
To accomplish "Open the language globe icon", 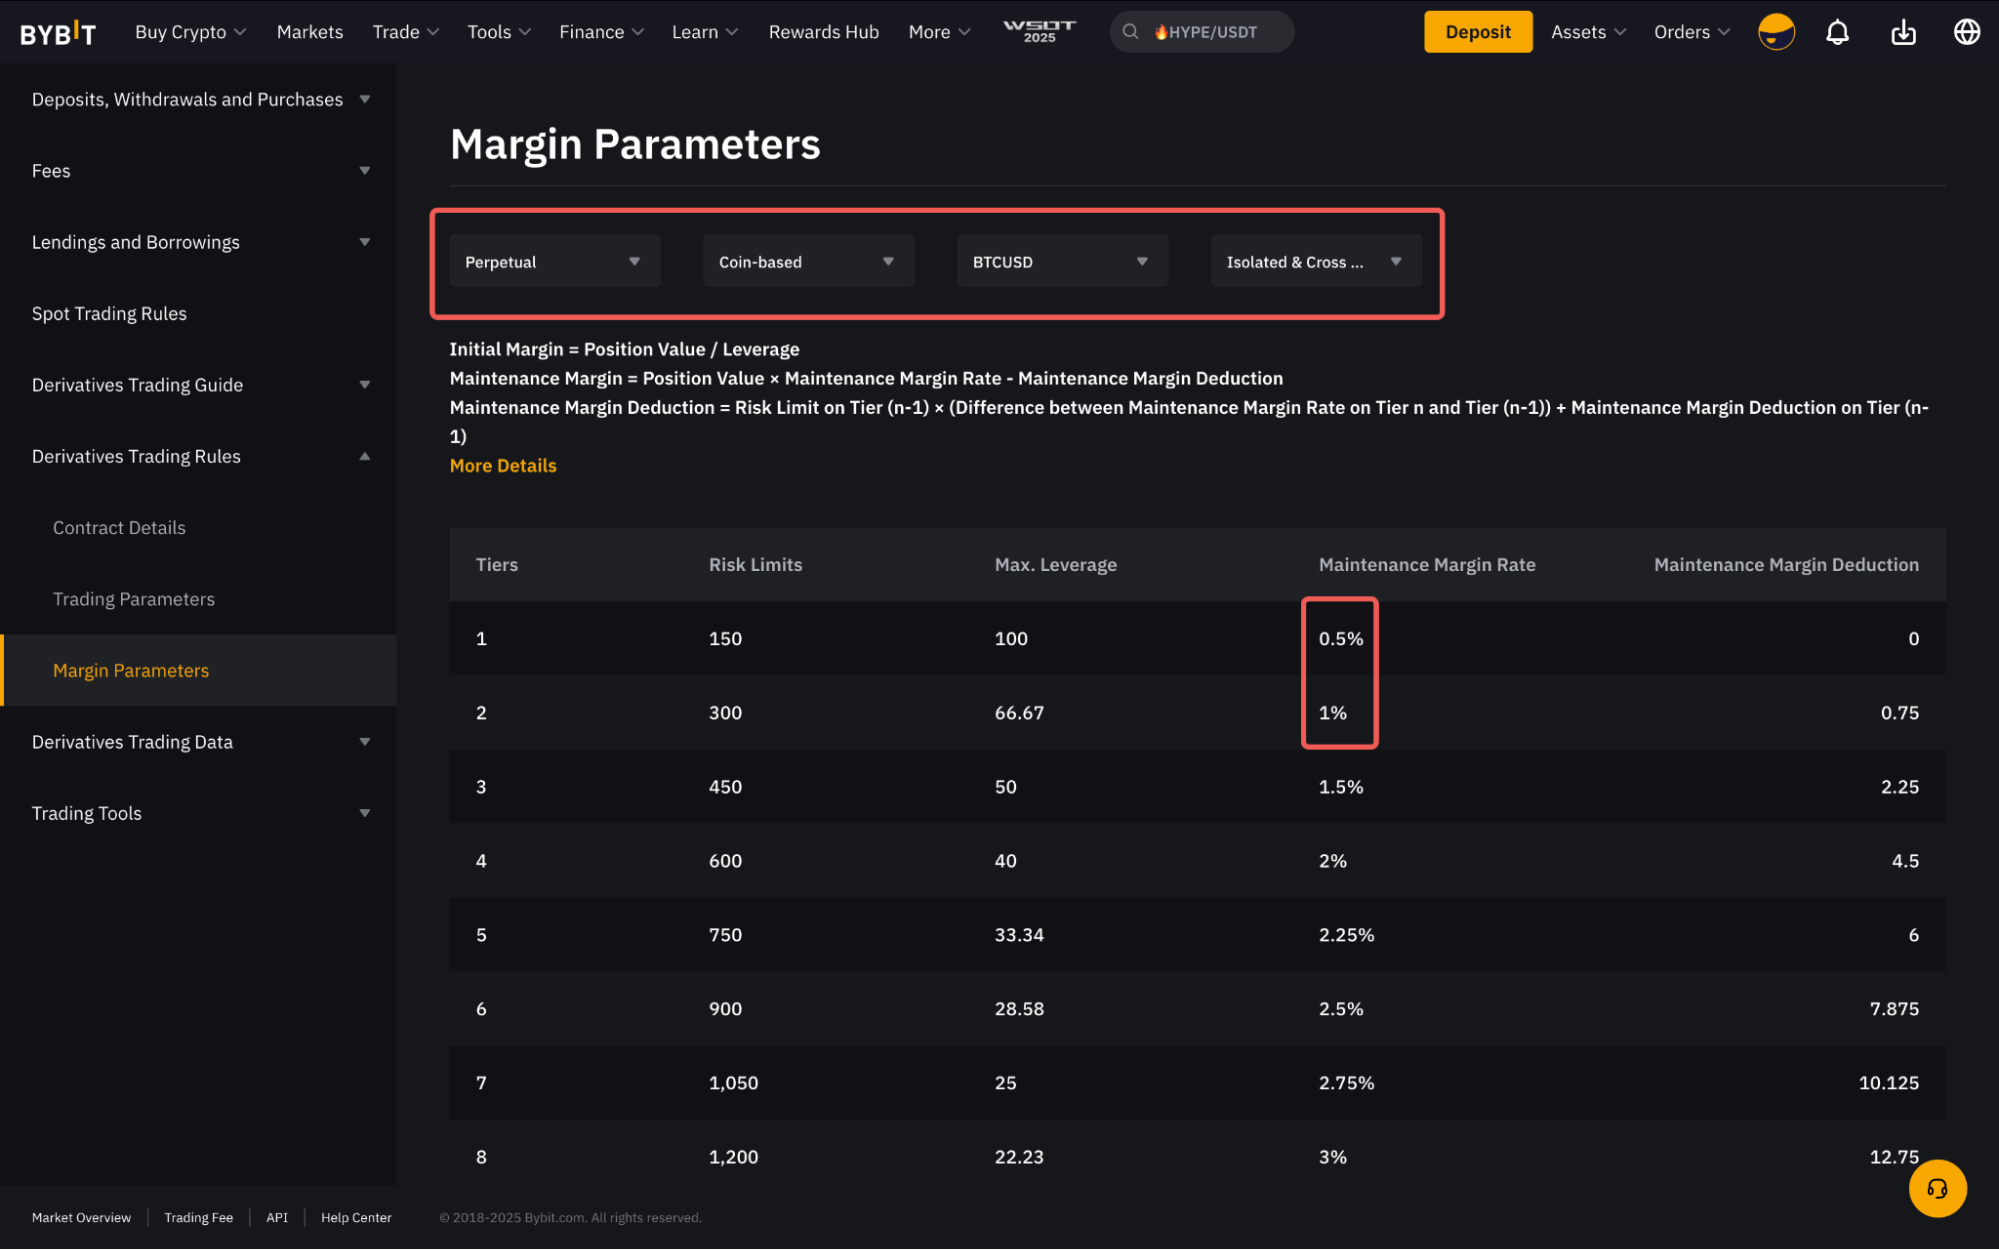I will [1966, 32].
